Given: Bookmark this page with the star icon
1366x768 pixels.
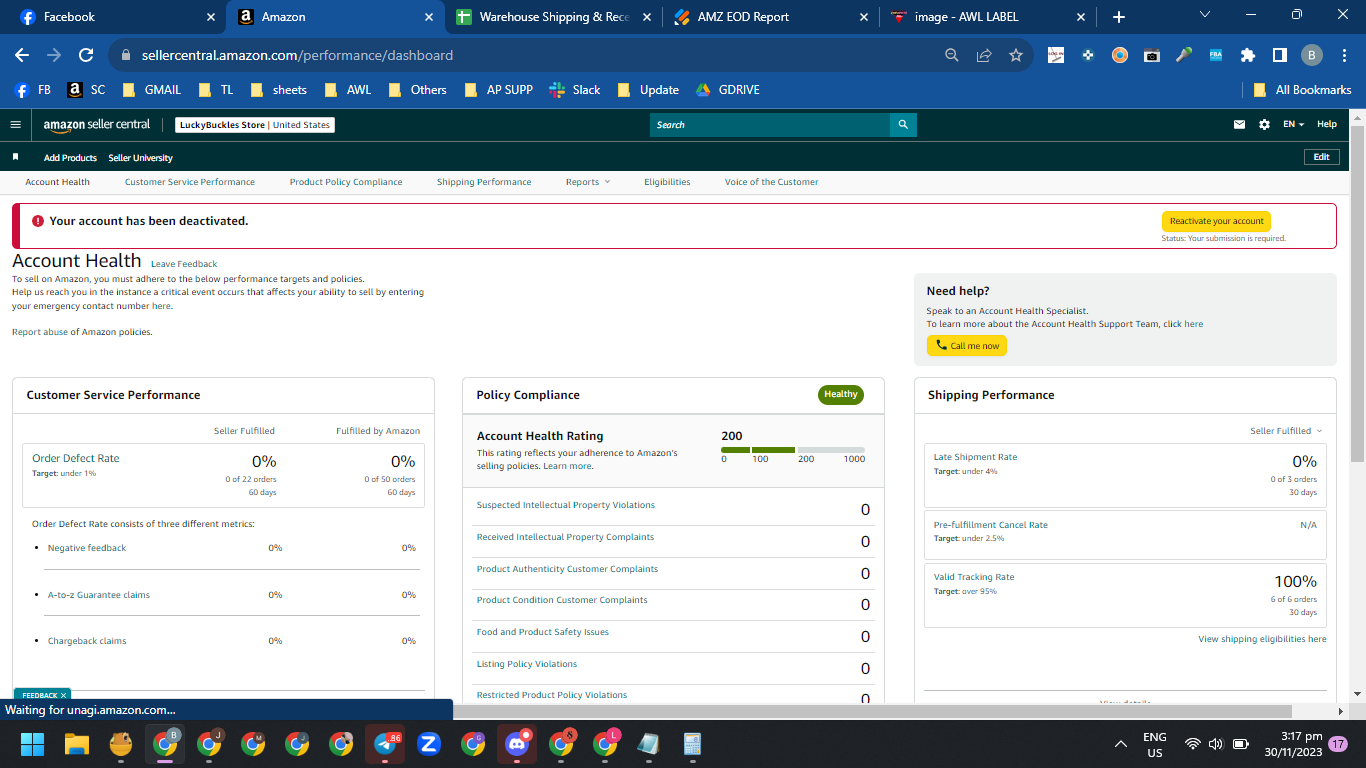Looking at the screenshot, I should coord(1016,56).
